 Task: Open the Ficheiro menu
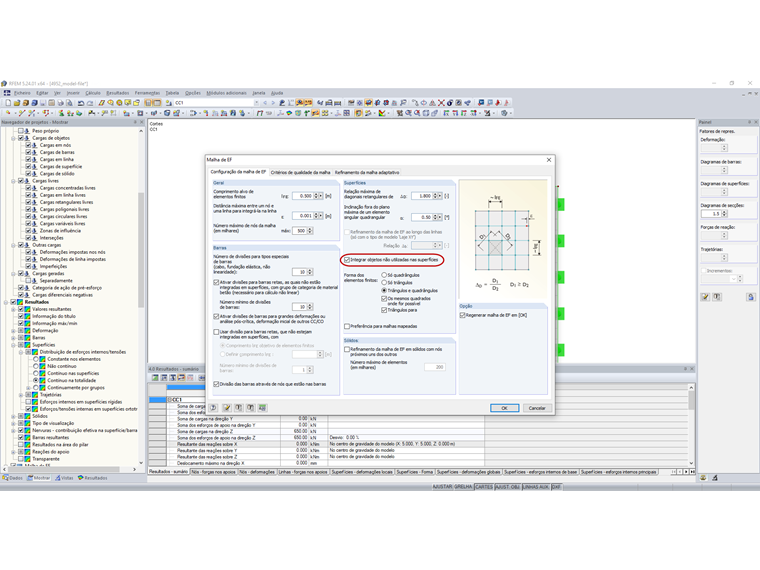point(22,93)
